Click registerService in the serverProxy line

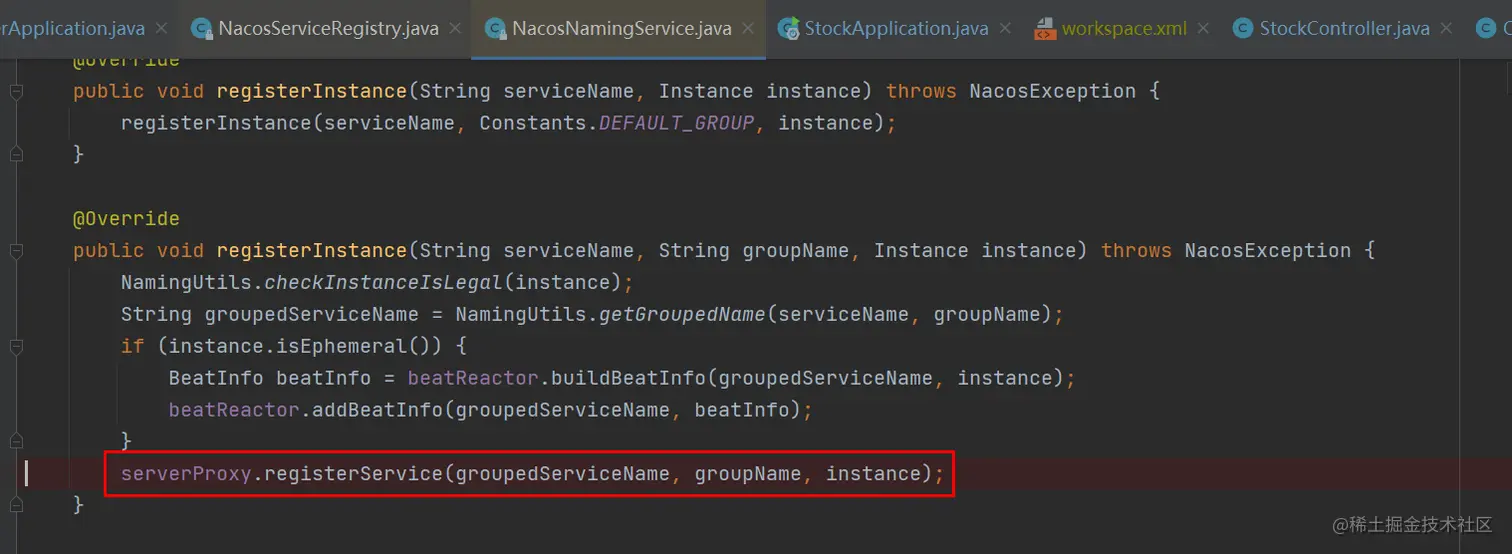tap(354, 473)
